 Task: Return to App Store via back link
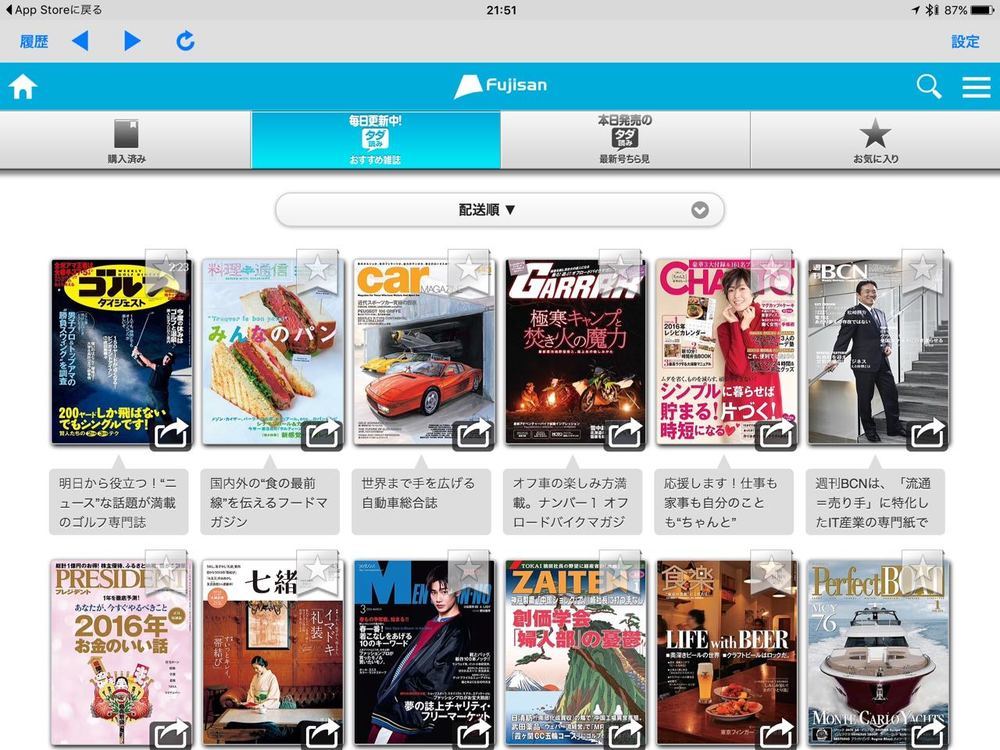(53, 10)
